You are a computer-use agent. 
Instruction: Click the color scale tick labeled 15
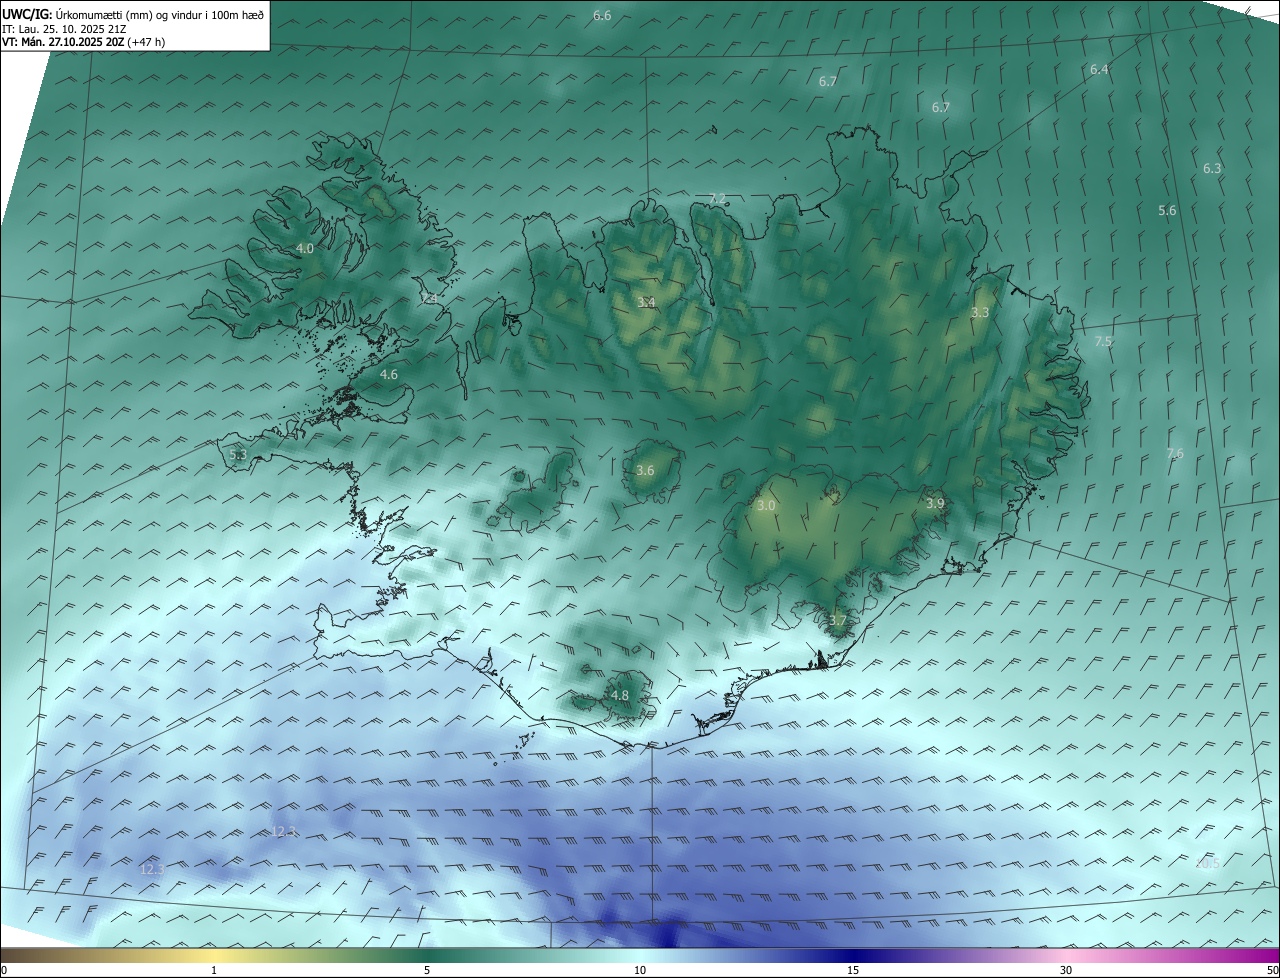click(x=853, y=970)
